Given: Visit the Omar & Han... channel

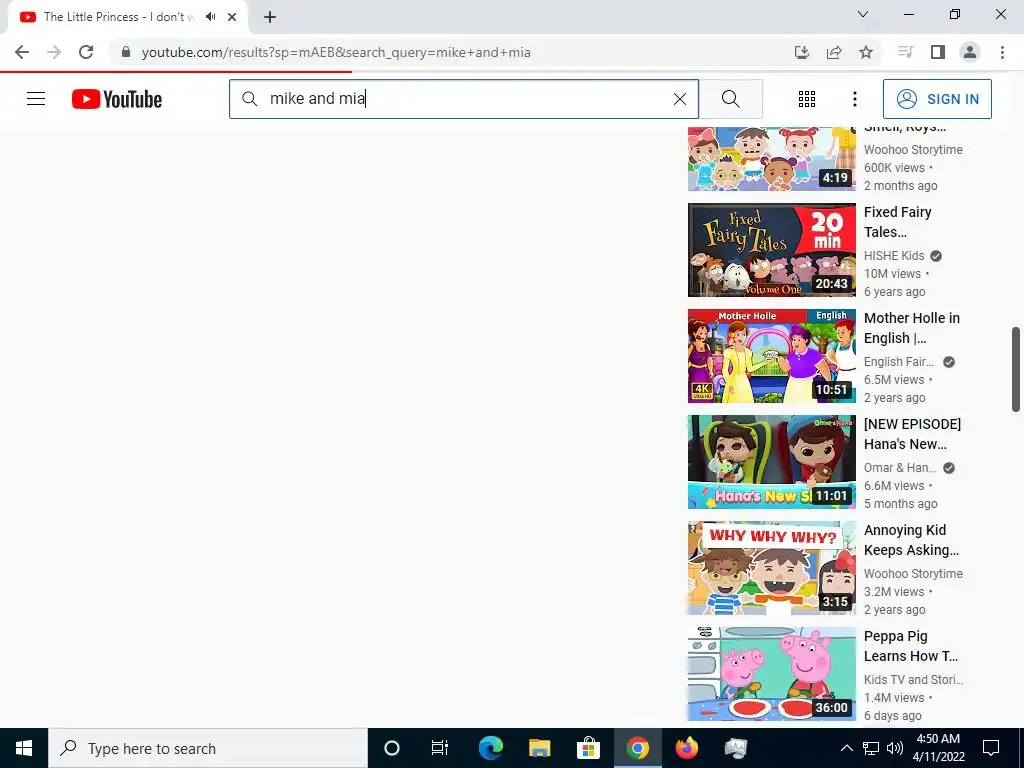Looking at the screenshot, I should point(900,468).
